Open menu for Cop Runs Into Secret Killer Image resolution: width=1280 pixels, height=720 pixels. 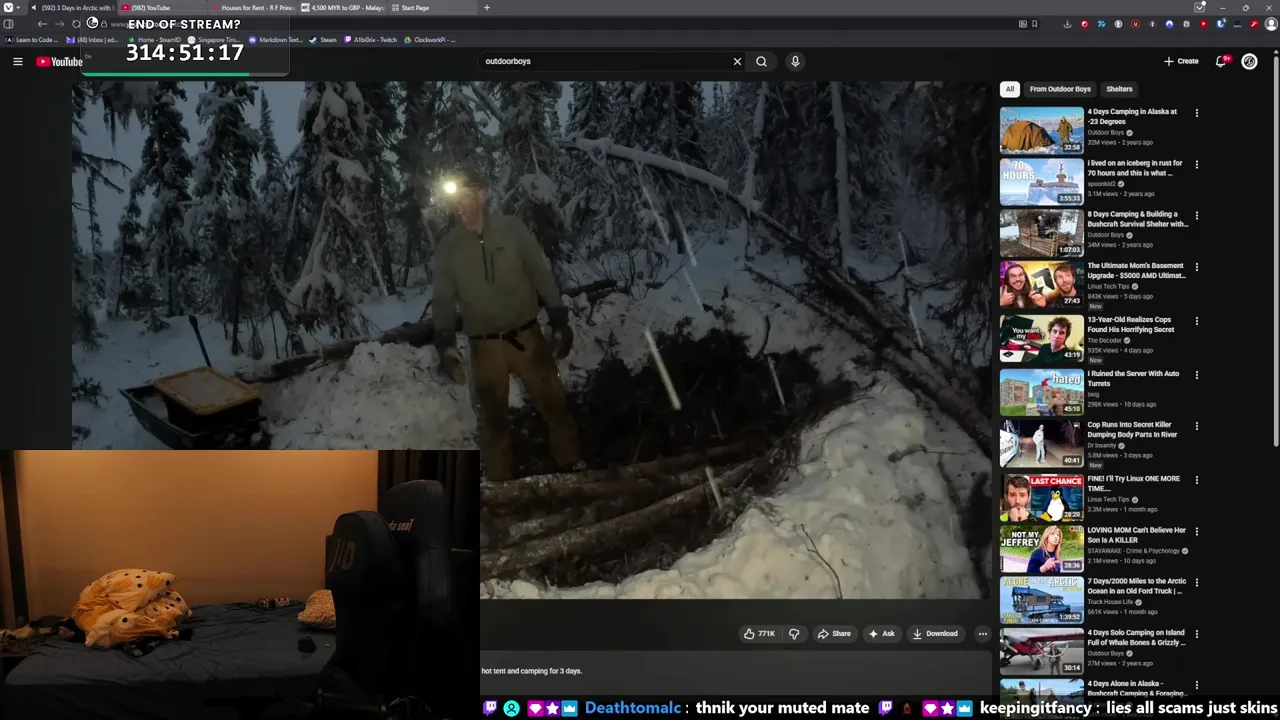pyautogui.click(x=1196, y=426)
